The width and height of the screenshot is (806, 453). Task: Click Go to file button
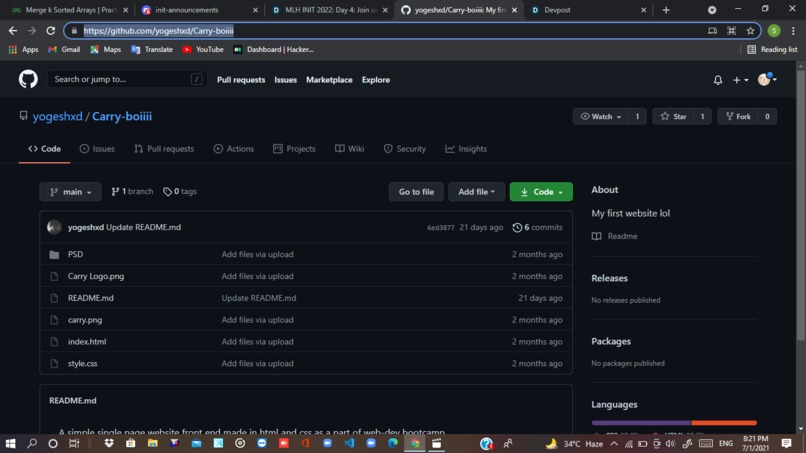point(416,192)
